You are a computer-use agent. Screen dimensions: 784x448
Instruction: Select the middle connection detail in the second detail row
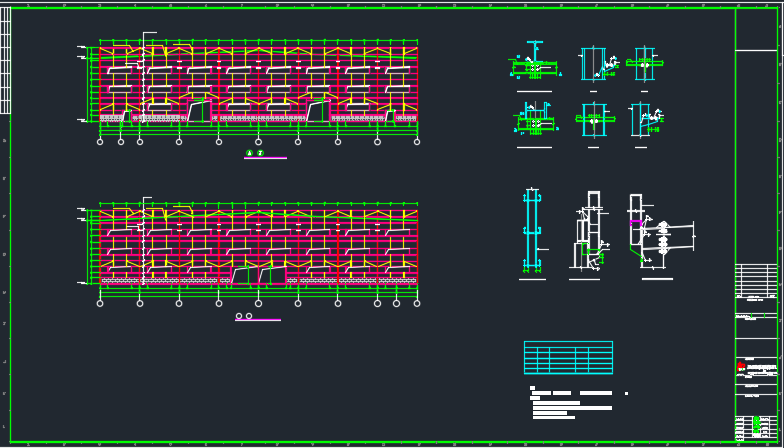594,120
